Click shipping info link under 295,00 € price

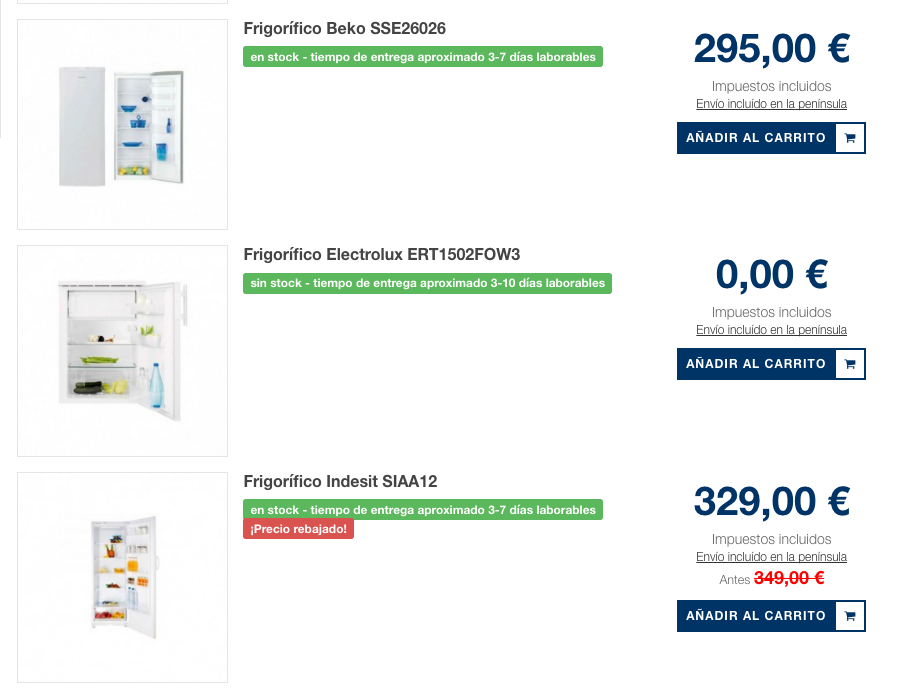coord(771,104)
